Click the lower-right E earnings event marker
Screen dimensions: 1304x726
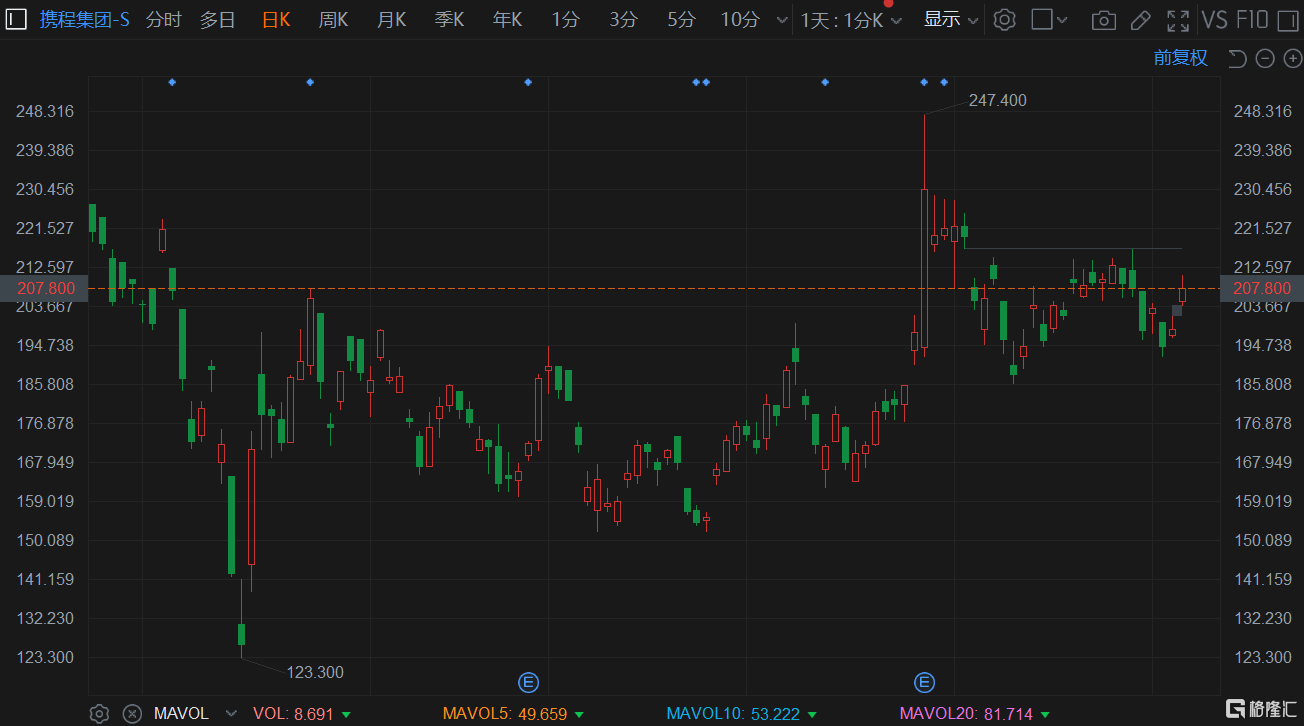tap(925, 683)
